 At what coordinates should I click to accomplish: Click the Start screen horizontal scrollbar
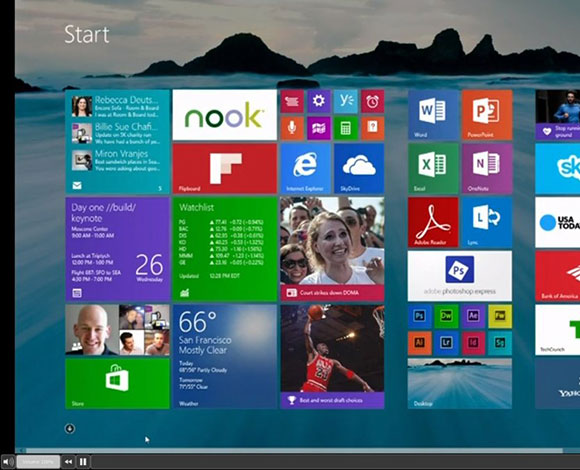(294, 450)
